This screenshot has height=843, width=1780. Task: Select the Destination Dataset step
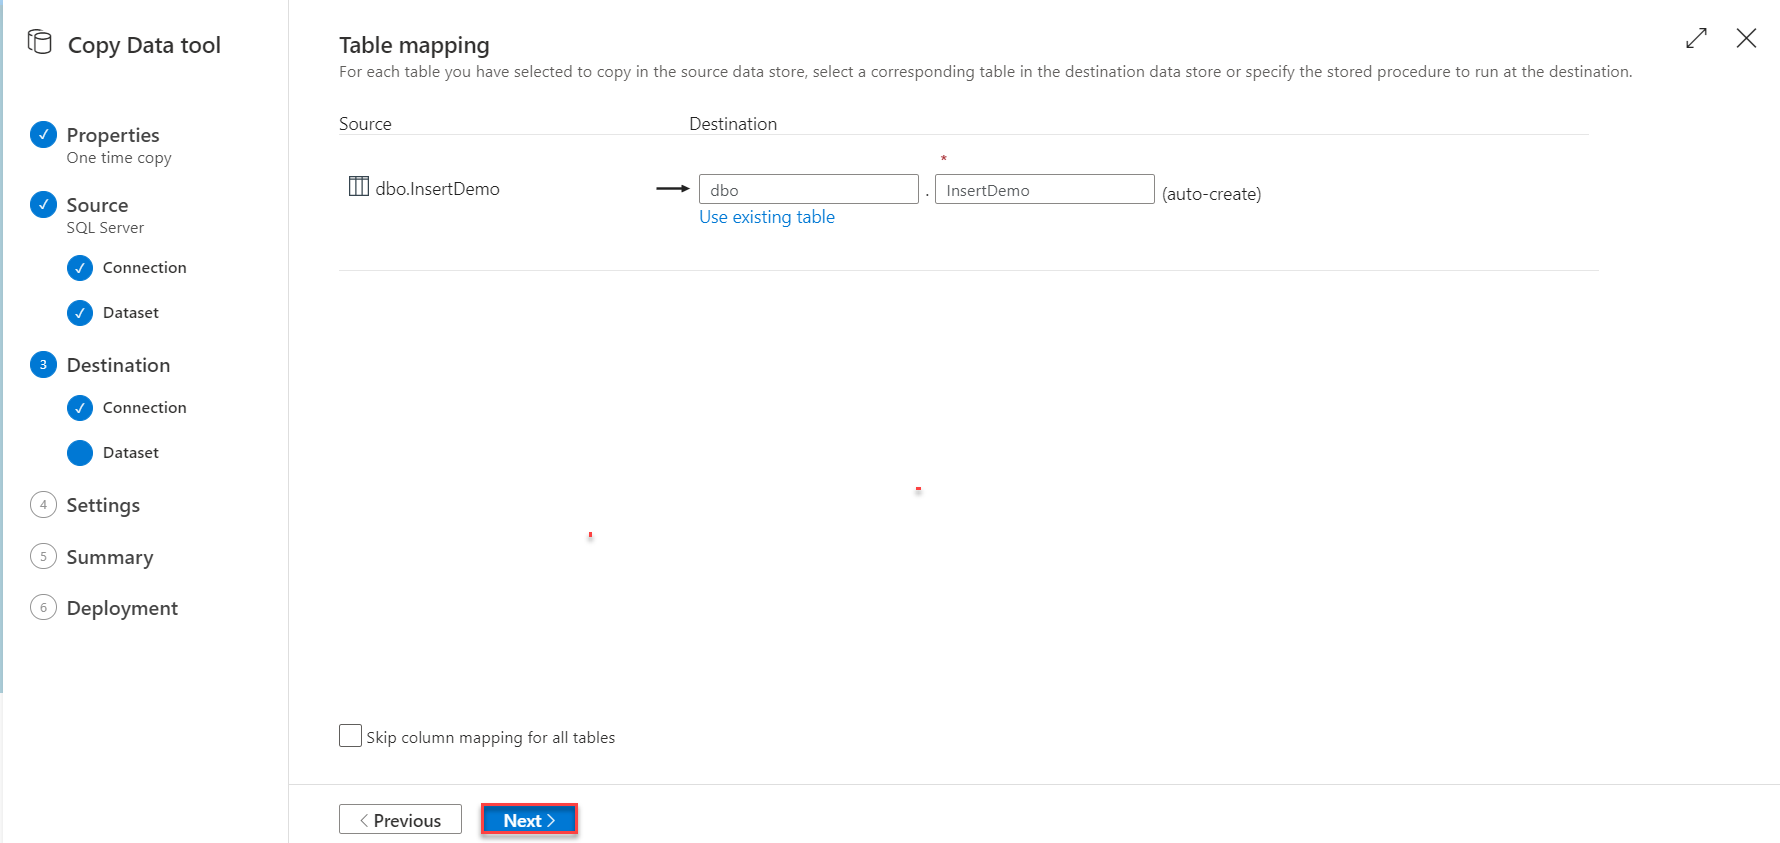coord(130,453)
